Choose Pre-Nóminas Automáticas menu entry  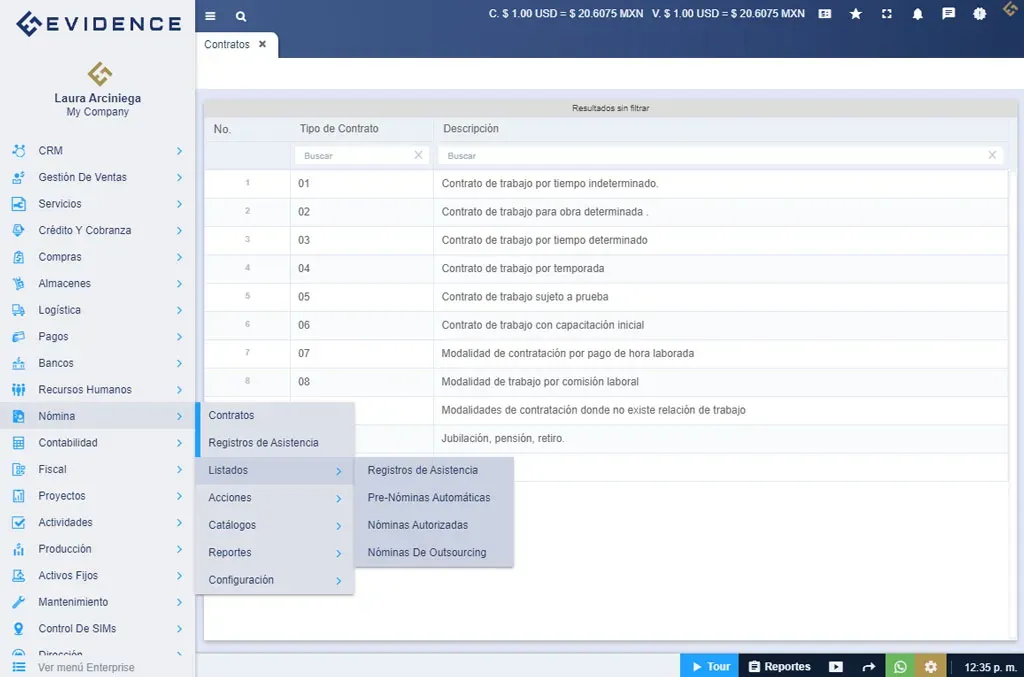click(x=428, y=498)
